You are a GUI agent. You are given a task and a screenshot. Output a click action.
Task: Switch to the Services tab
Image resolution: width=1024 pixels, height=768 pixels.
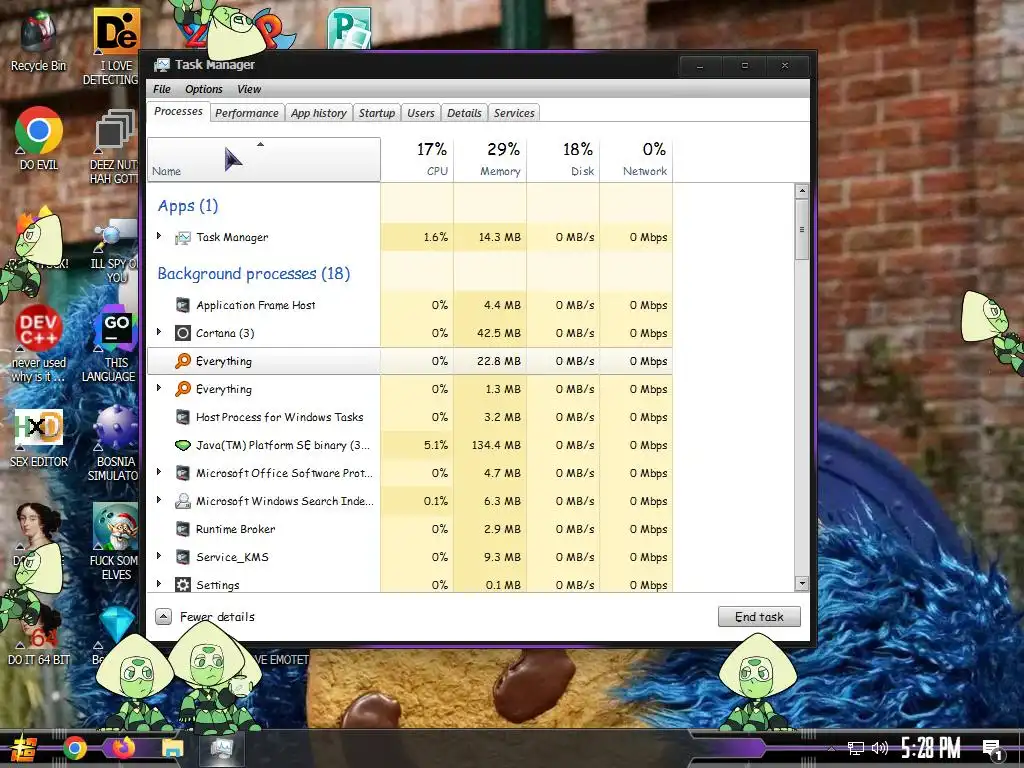(x=514, y=113)
